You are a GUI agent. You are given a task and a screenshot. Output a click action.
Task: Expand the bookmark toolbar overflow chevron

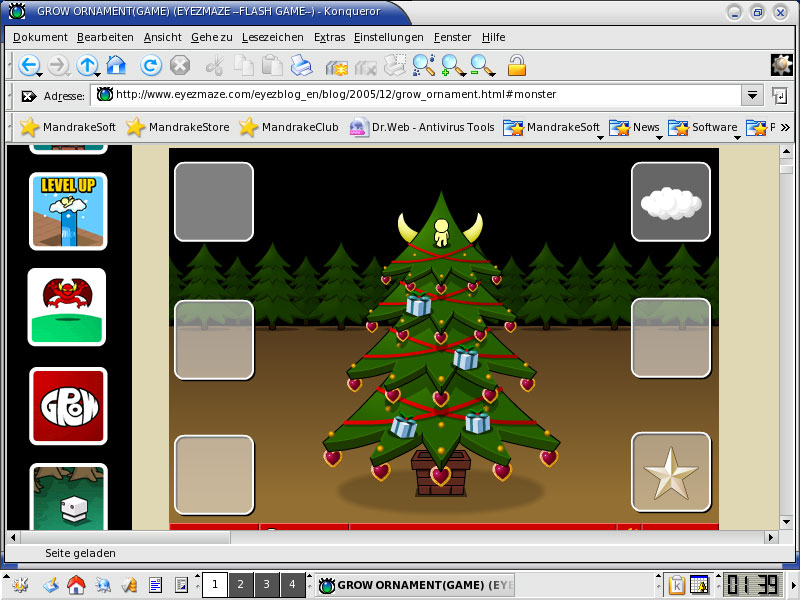[785, 128]
